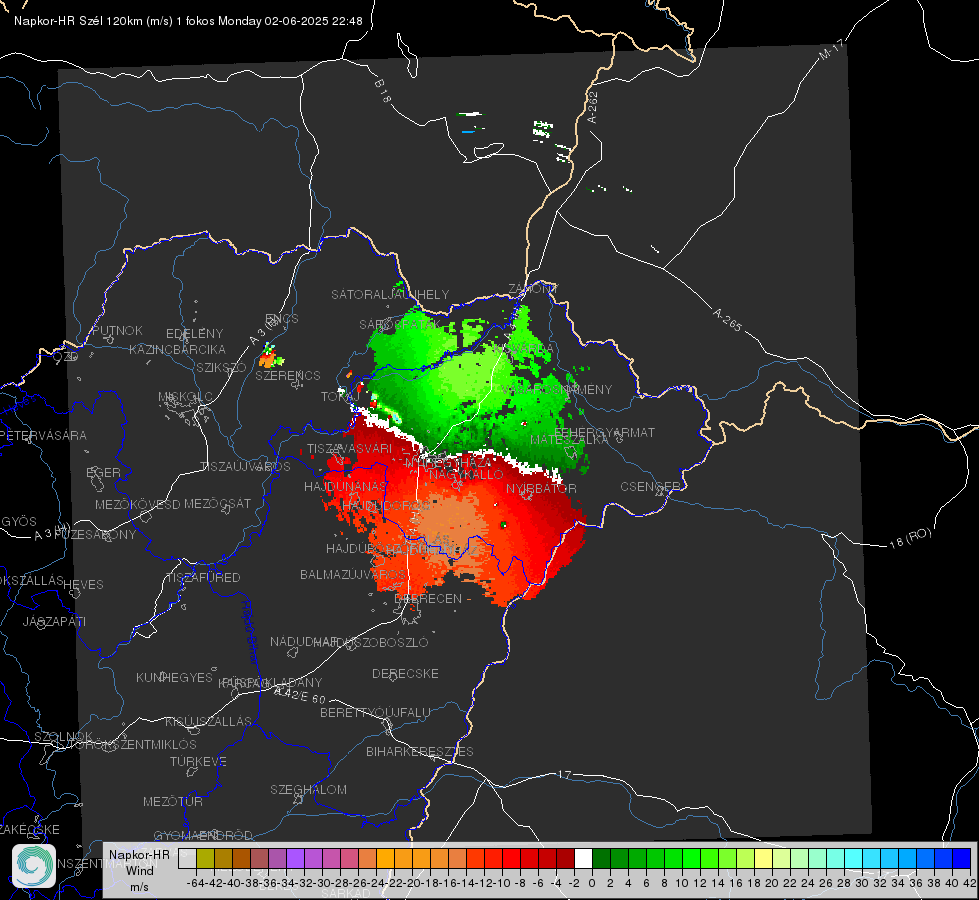Click the MEZŐCSÁT city label
The height and width of the screenshot is (900, 979).
click(217, 503)
